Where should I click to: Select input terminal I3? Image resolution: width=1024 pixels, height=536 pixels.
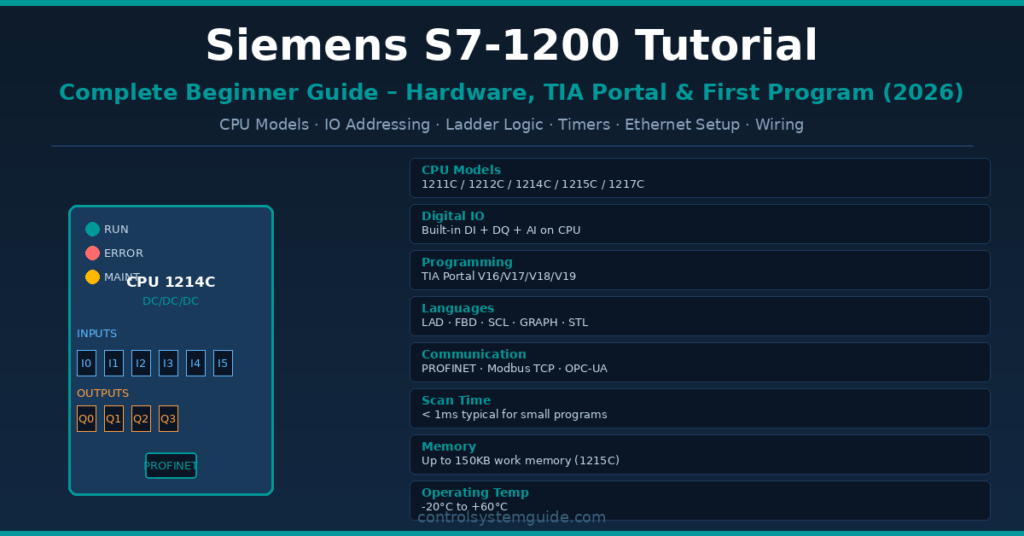[168, 364]
